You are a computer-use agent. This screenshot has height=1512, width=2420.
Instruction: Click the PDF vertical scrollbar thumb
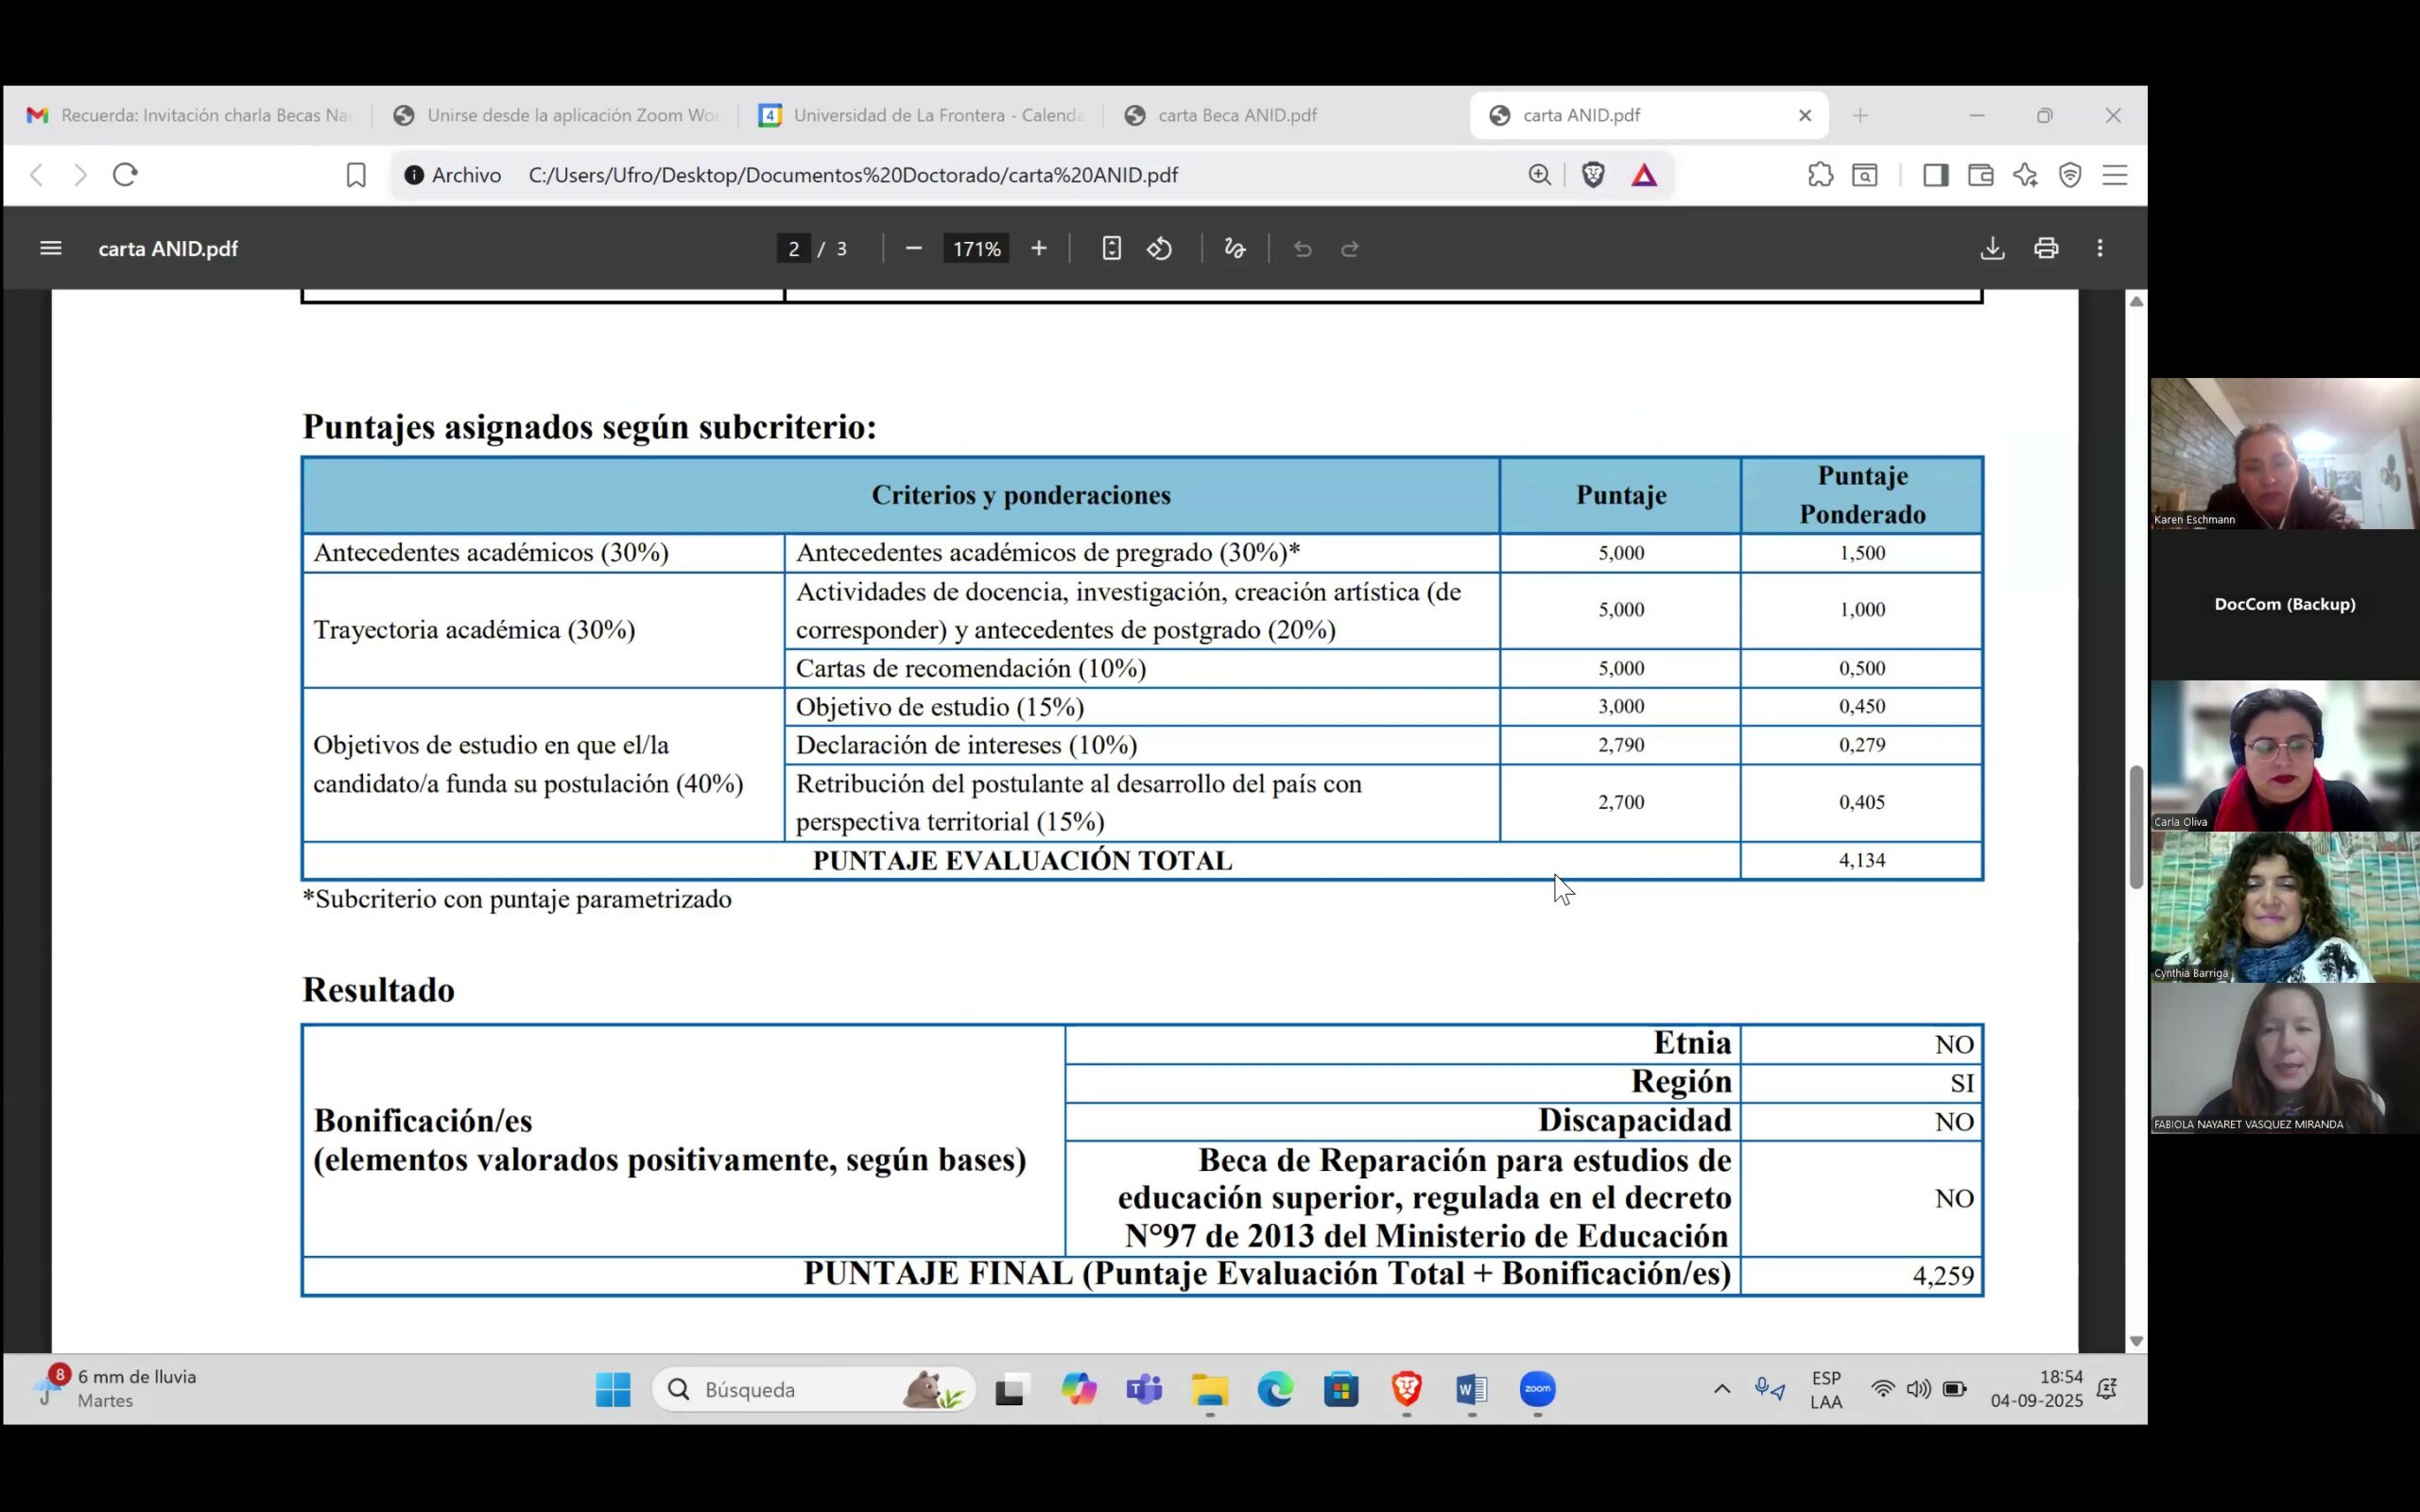click(x=2137, y=827)
